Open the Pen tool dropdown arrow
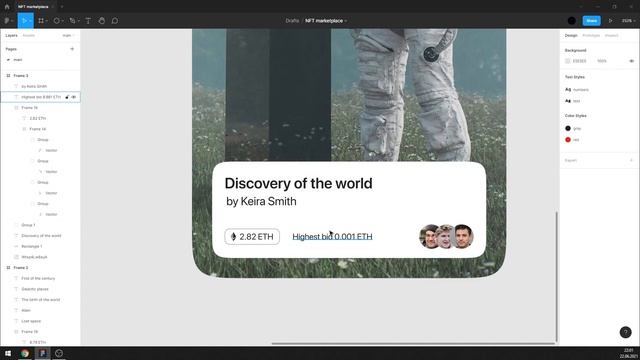The width and height of the screenshot is (640, 360). [78, 21]
